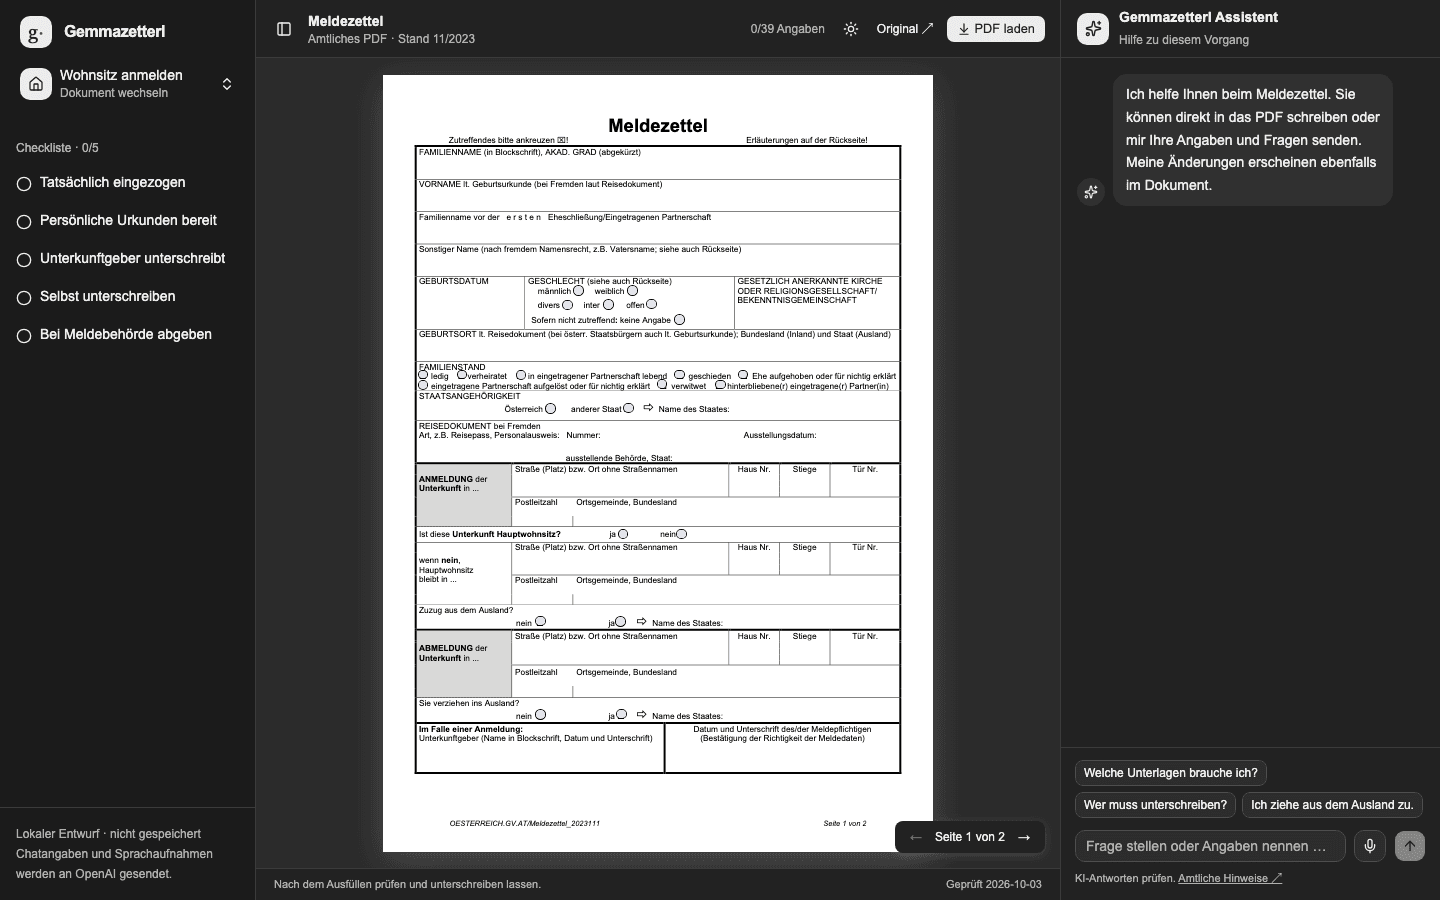Viewport: 1440px width, 900px height.
Task: Click the '0/39 Angaben' progress counter
Action: (x=788, y=29)
